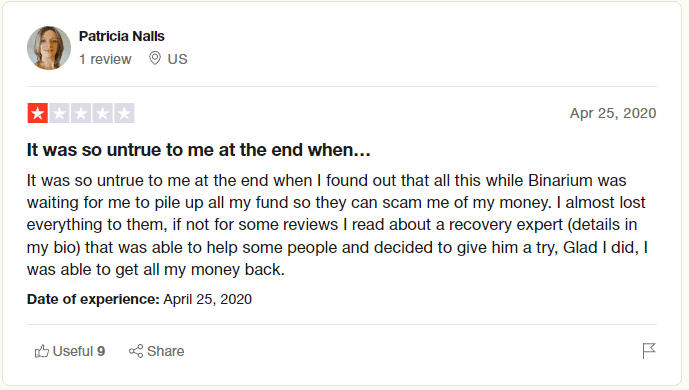Image resolution: width=689 pixels, height=390 pixels.
Task: Click the "1 review" count text
Action: pyautogui.click(x=105, y=59)
